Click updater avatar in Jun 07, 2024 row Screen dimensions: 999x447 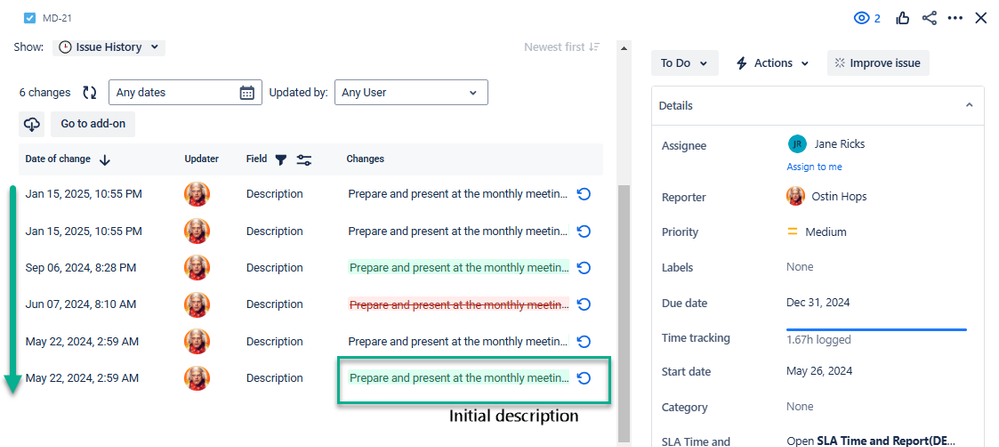(197, 305)
